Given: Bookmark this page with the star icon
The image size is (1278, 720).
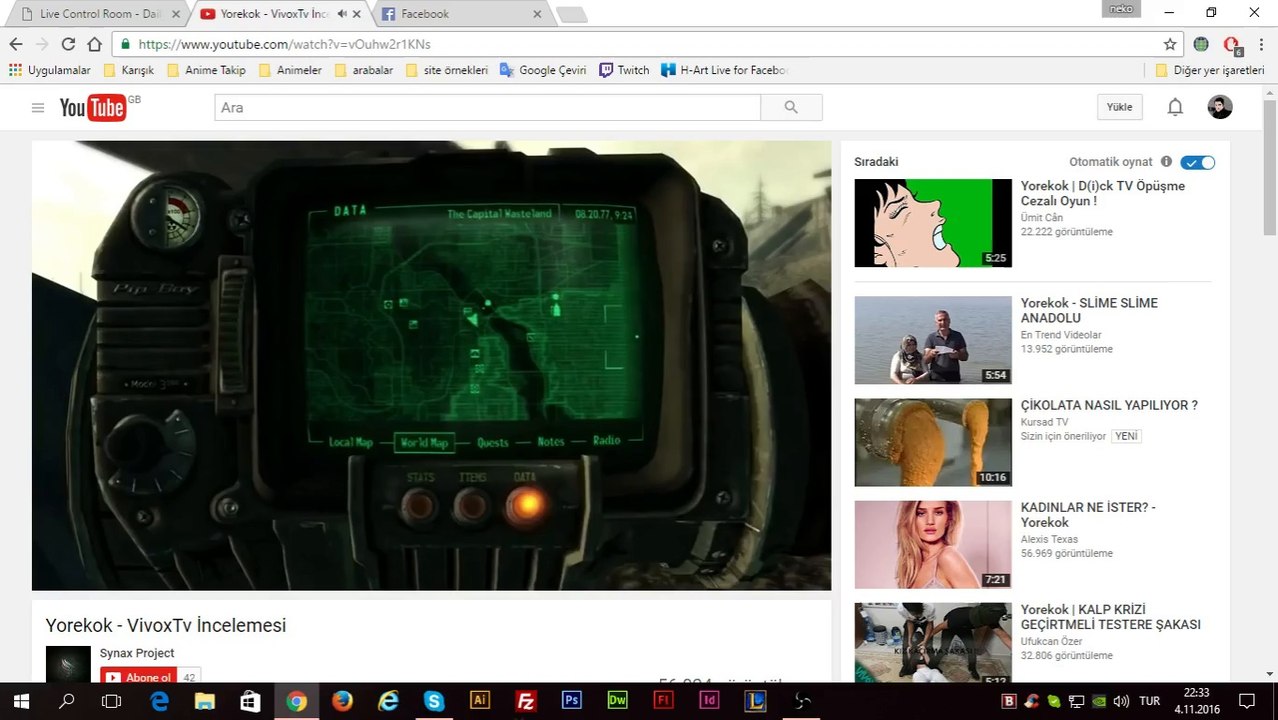Looking at the screenshot, I should tap(1170, 44).
